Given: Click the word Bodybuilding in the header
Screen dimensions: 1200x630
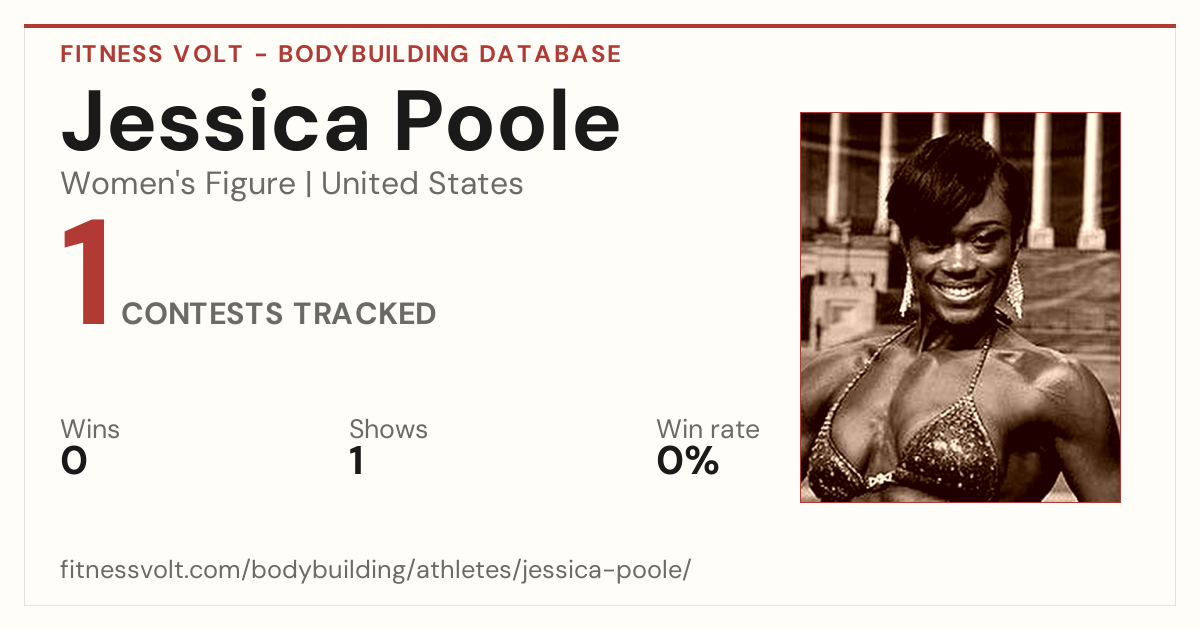Looking at the screenshot, I should point(373,54).
